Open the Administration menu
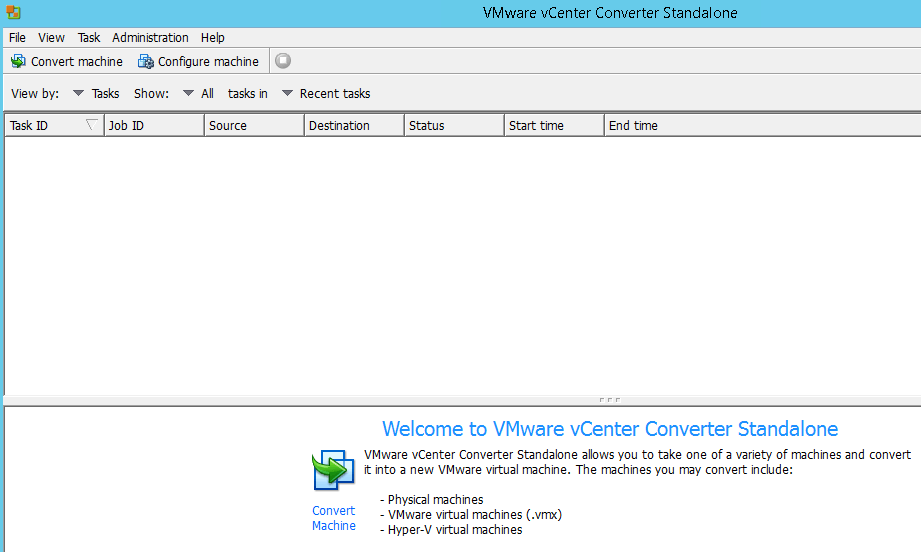921x552 pixels. coord(150,38)
